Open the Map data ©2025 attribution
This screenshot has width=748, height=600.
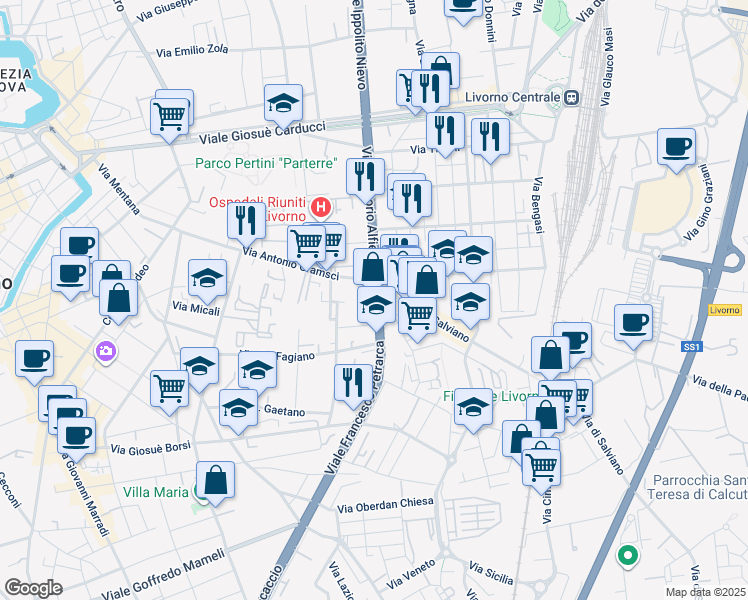coord(705,592)
